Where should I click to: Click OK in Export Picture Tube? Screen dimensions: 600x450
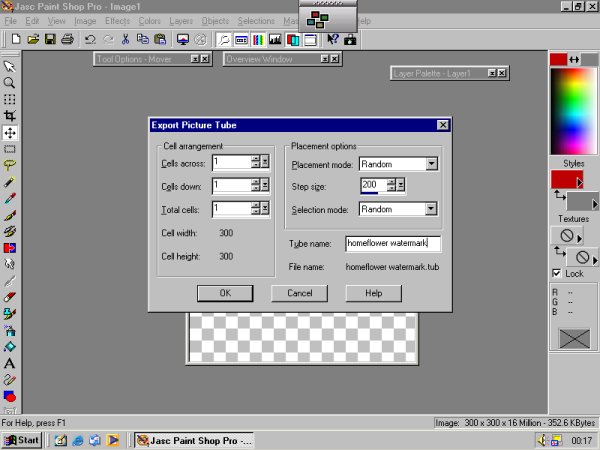[225, 293]
